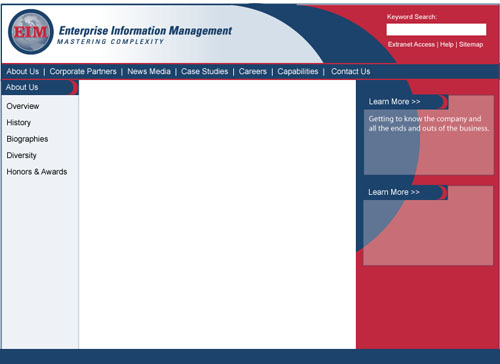
Task: Open Corporate Partners in navigation bar
Action: pos(83,71)
